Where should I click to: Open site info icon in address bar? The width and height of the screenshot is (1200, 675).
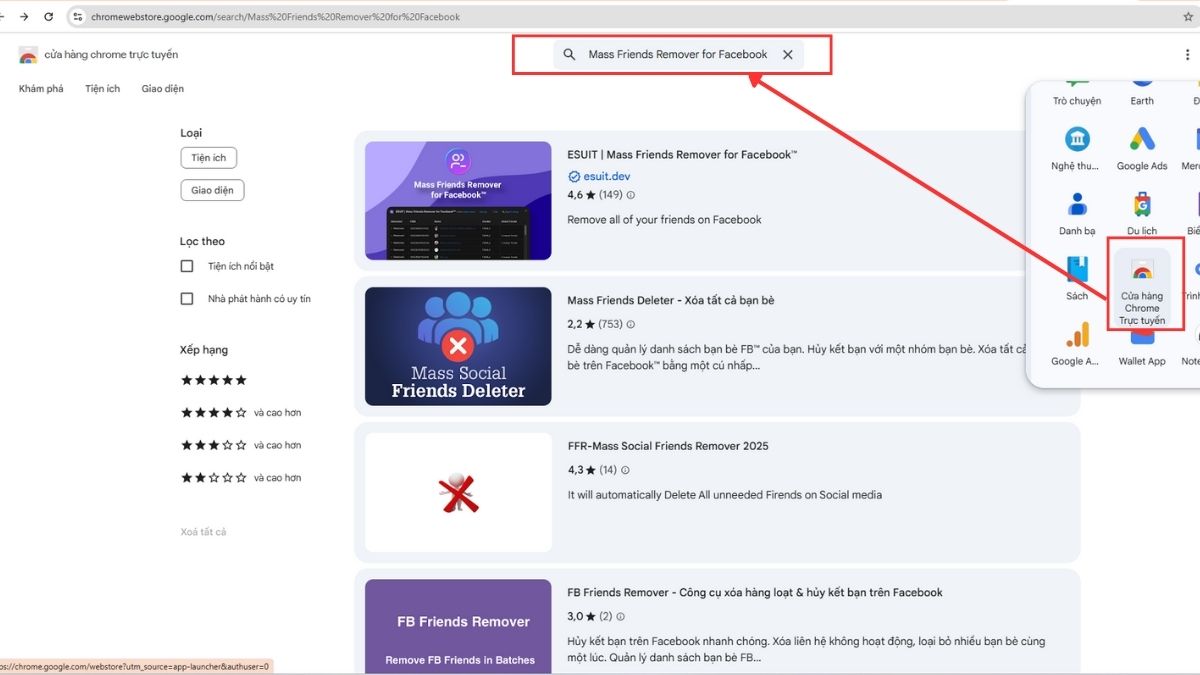78,17
